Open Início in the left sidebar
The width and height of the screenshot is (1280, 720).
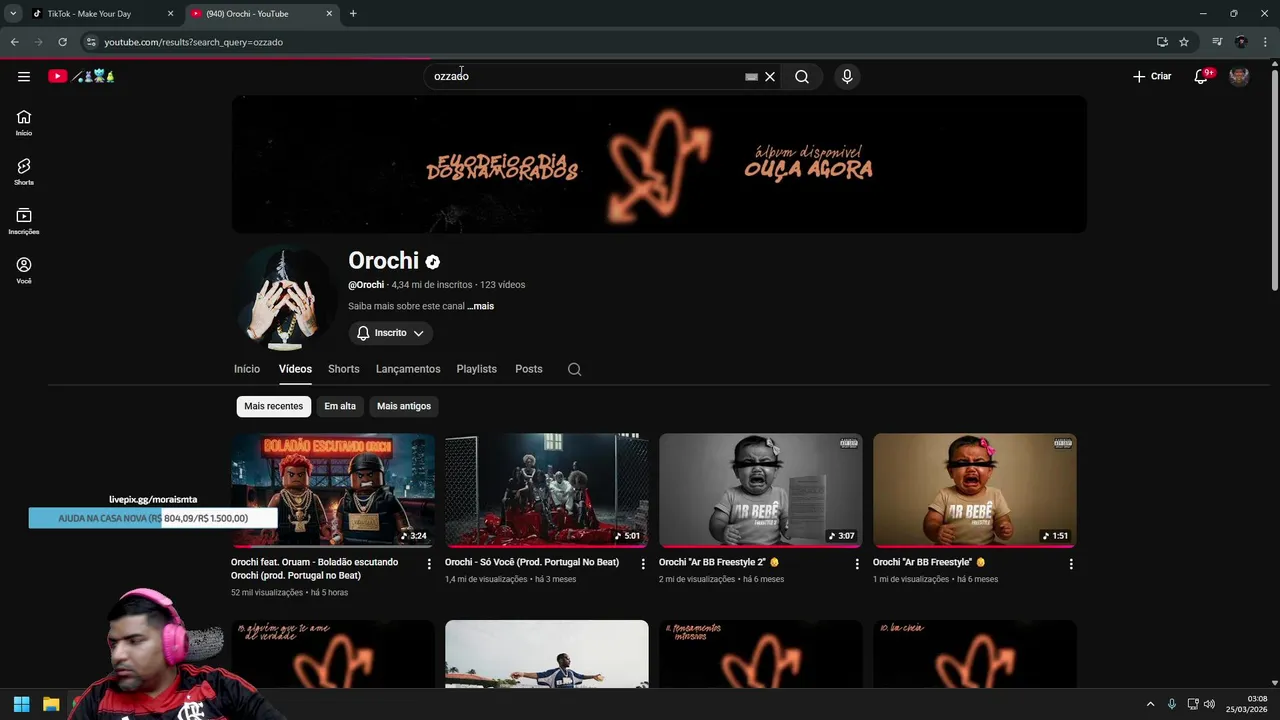click(24, 123)
